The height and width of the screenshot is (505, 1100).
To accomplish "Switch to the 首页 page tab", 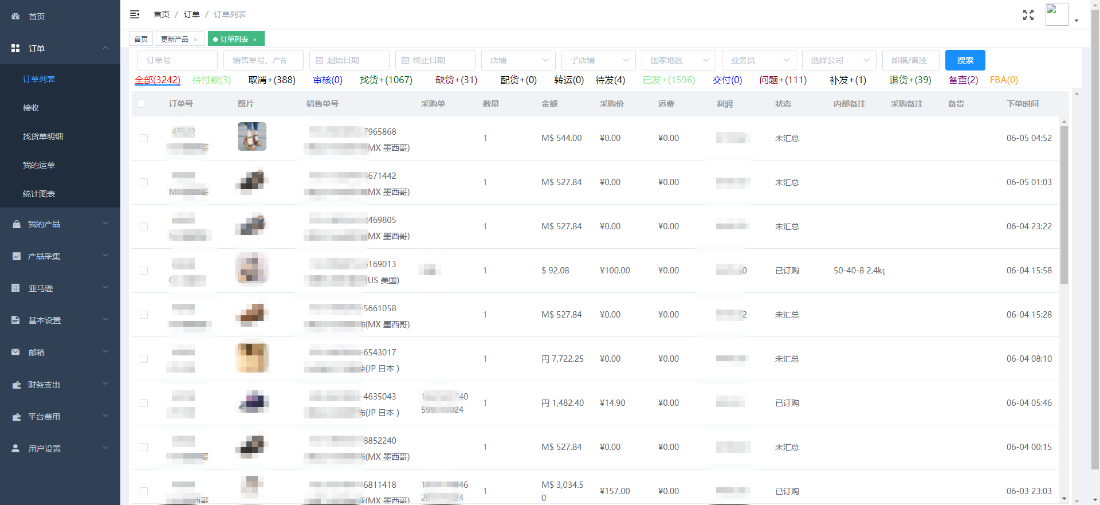I will click(x=141, y=39).
